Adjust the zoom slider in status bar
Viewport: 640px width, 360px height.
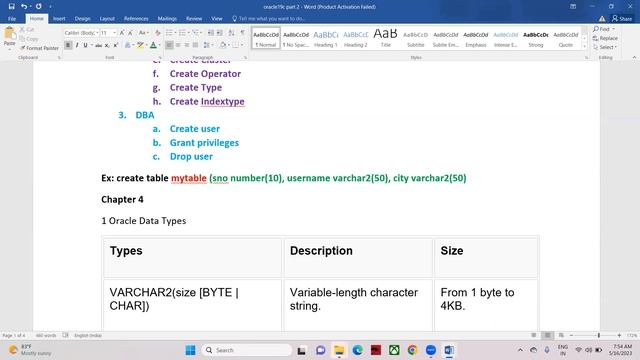click(599, 335)
